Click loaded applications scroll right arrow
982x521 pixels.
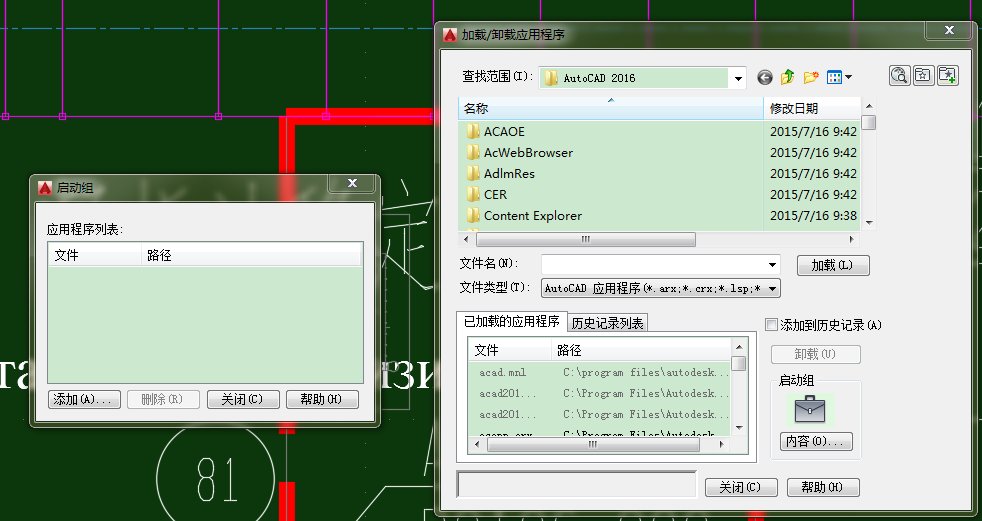(x=721, y=445)
